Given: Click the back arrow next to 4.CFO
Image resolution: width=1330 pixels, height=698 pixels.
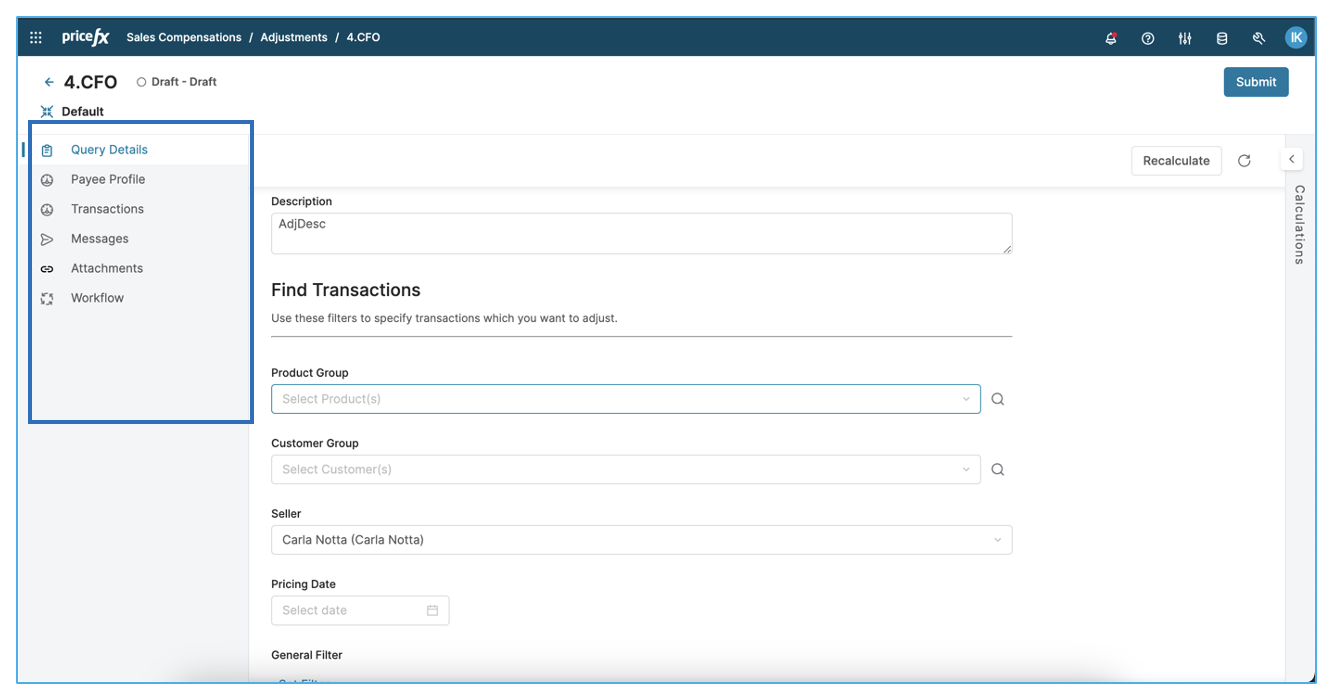Looking at the screenshot, I should point(49,82).
